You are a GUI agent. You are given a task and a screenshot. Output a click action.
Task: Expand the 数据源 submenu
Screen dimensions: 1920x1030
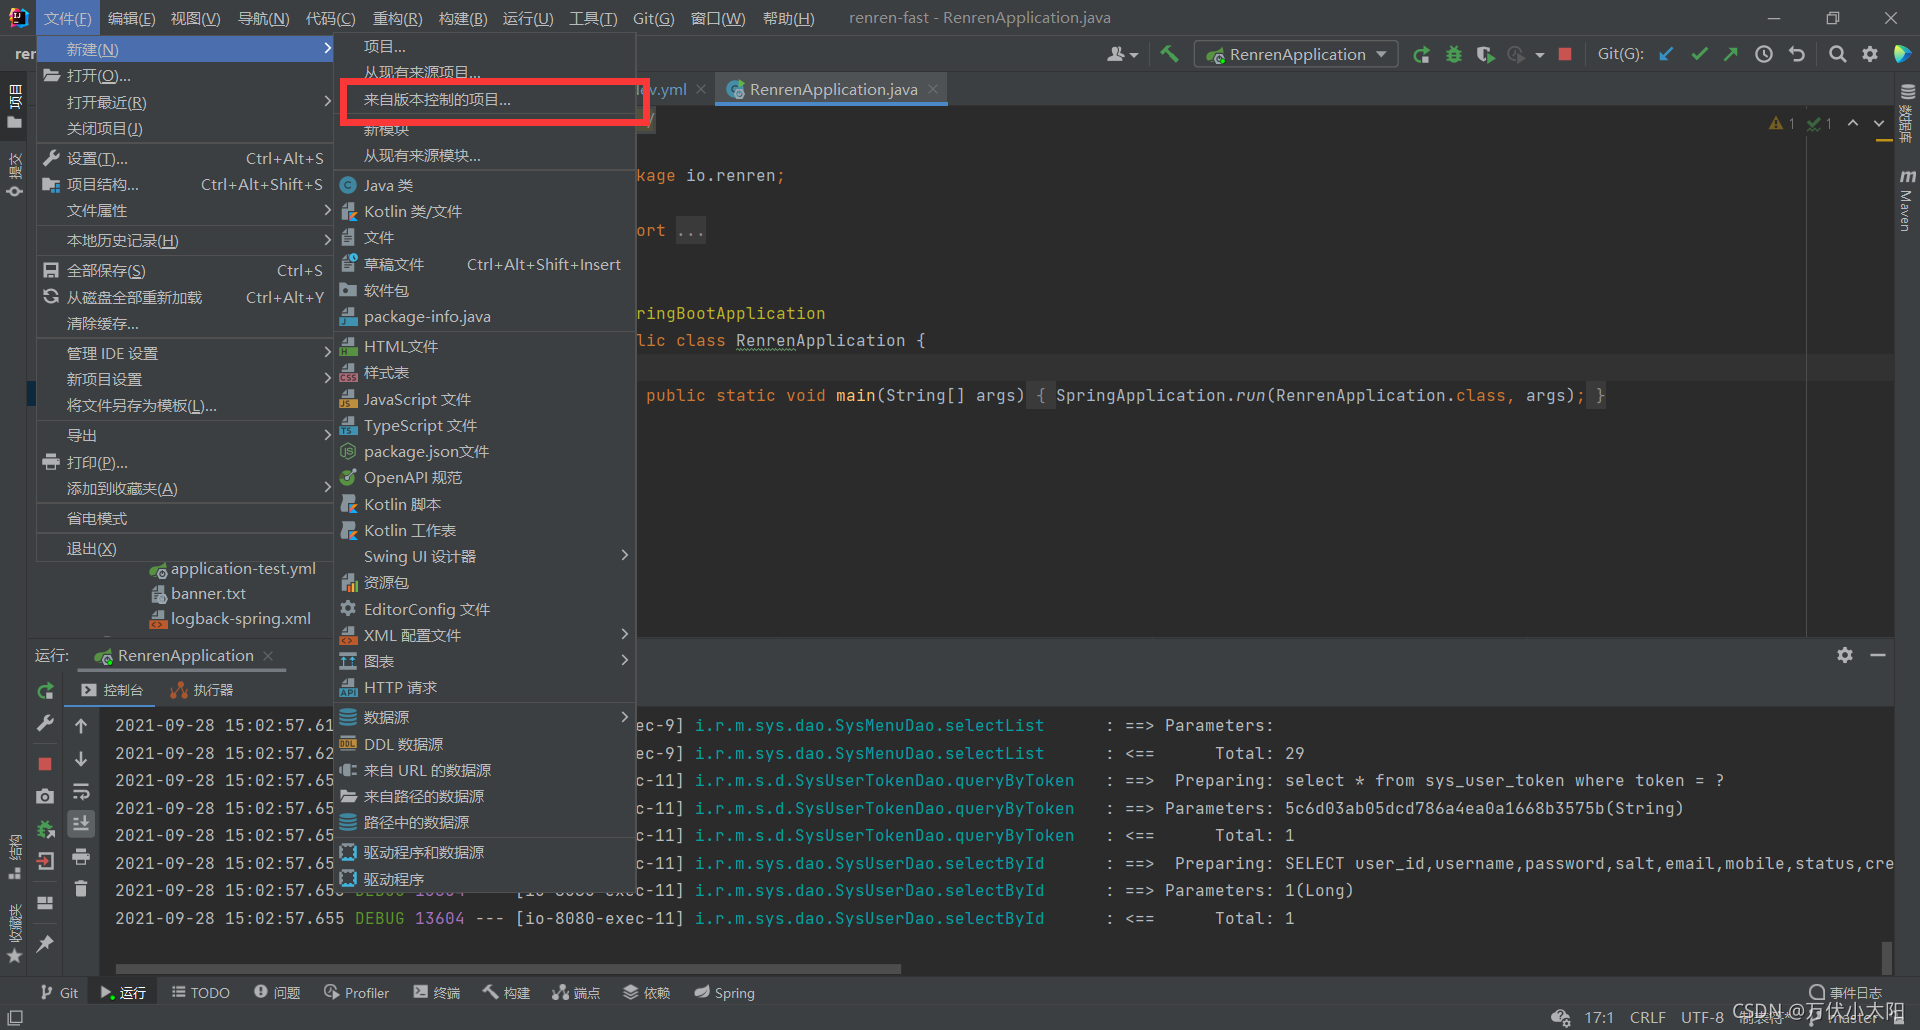(486, 717)
